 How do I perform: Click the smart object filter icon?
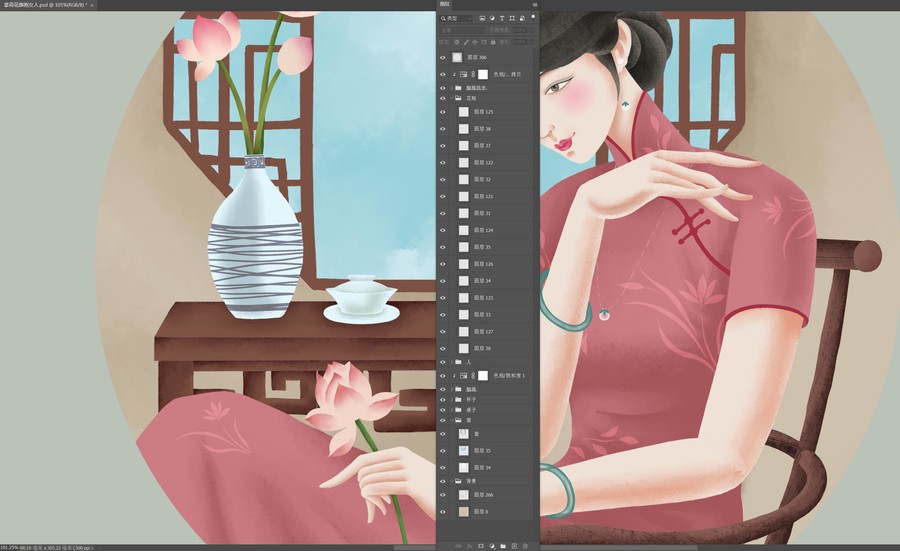522,18
